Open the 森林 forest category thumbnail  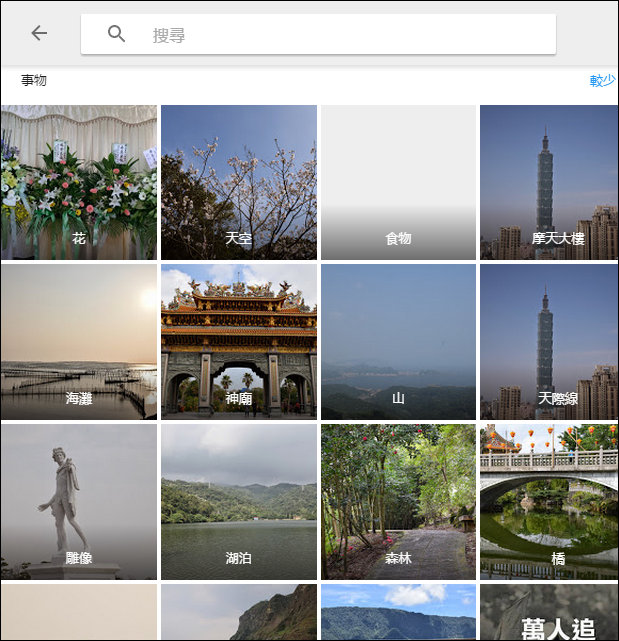(x=398, y=502)
